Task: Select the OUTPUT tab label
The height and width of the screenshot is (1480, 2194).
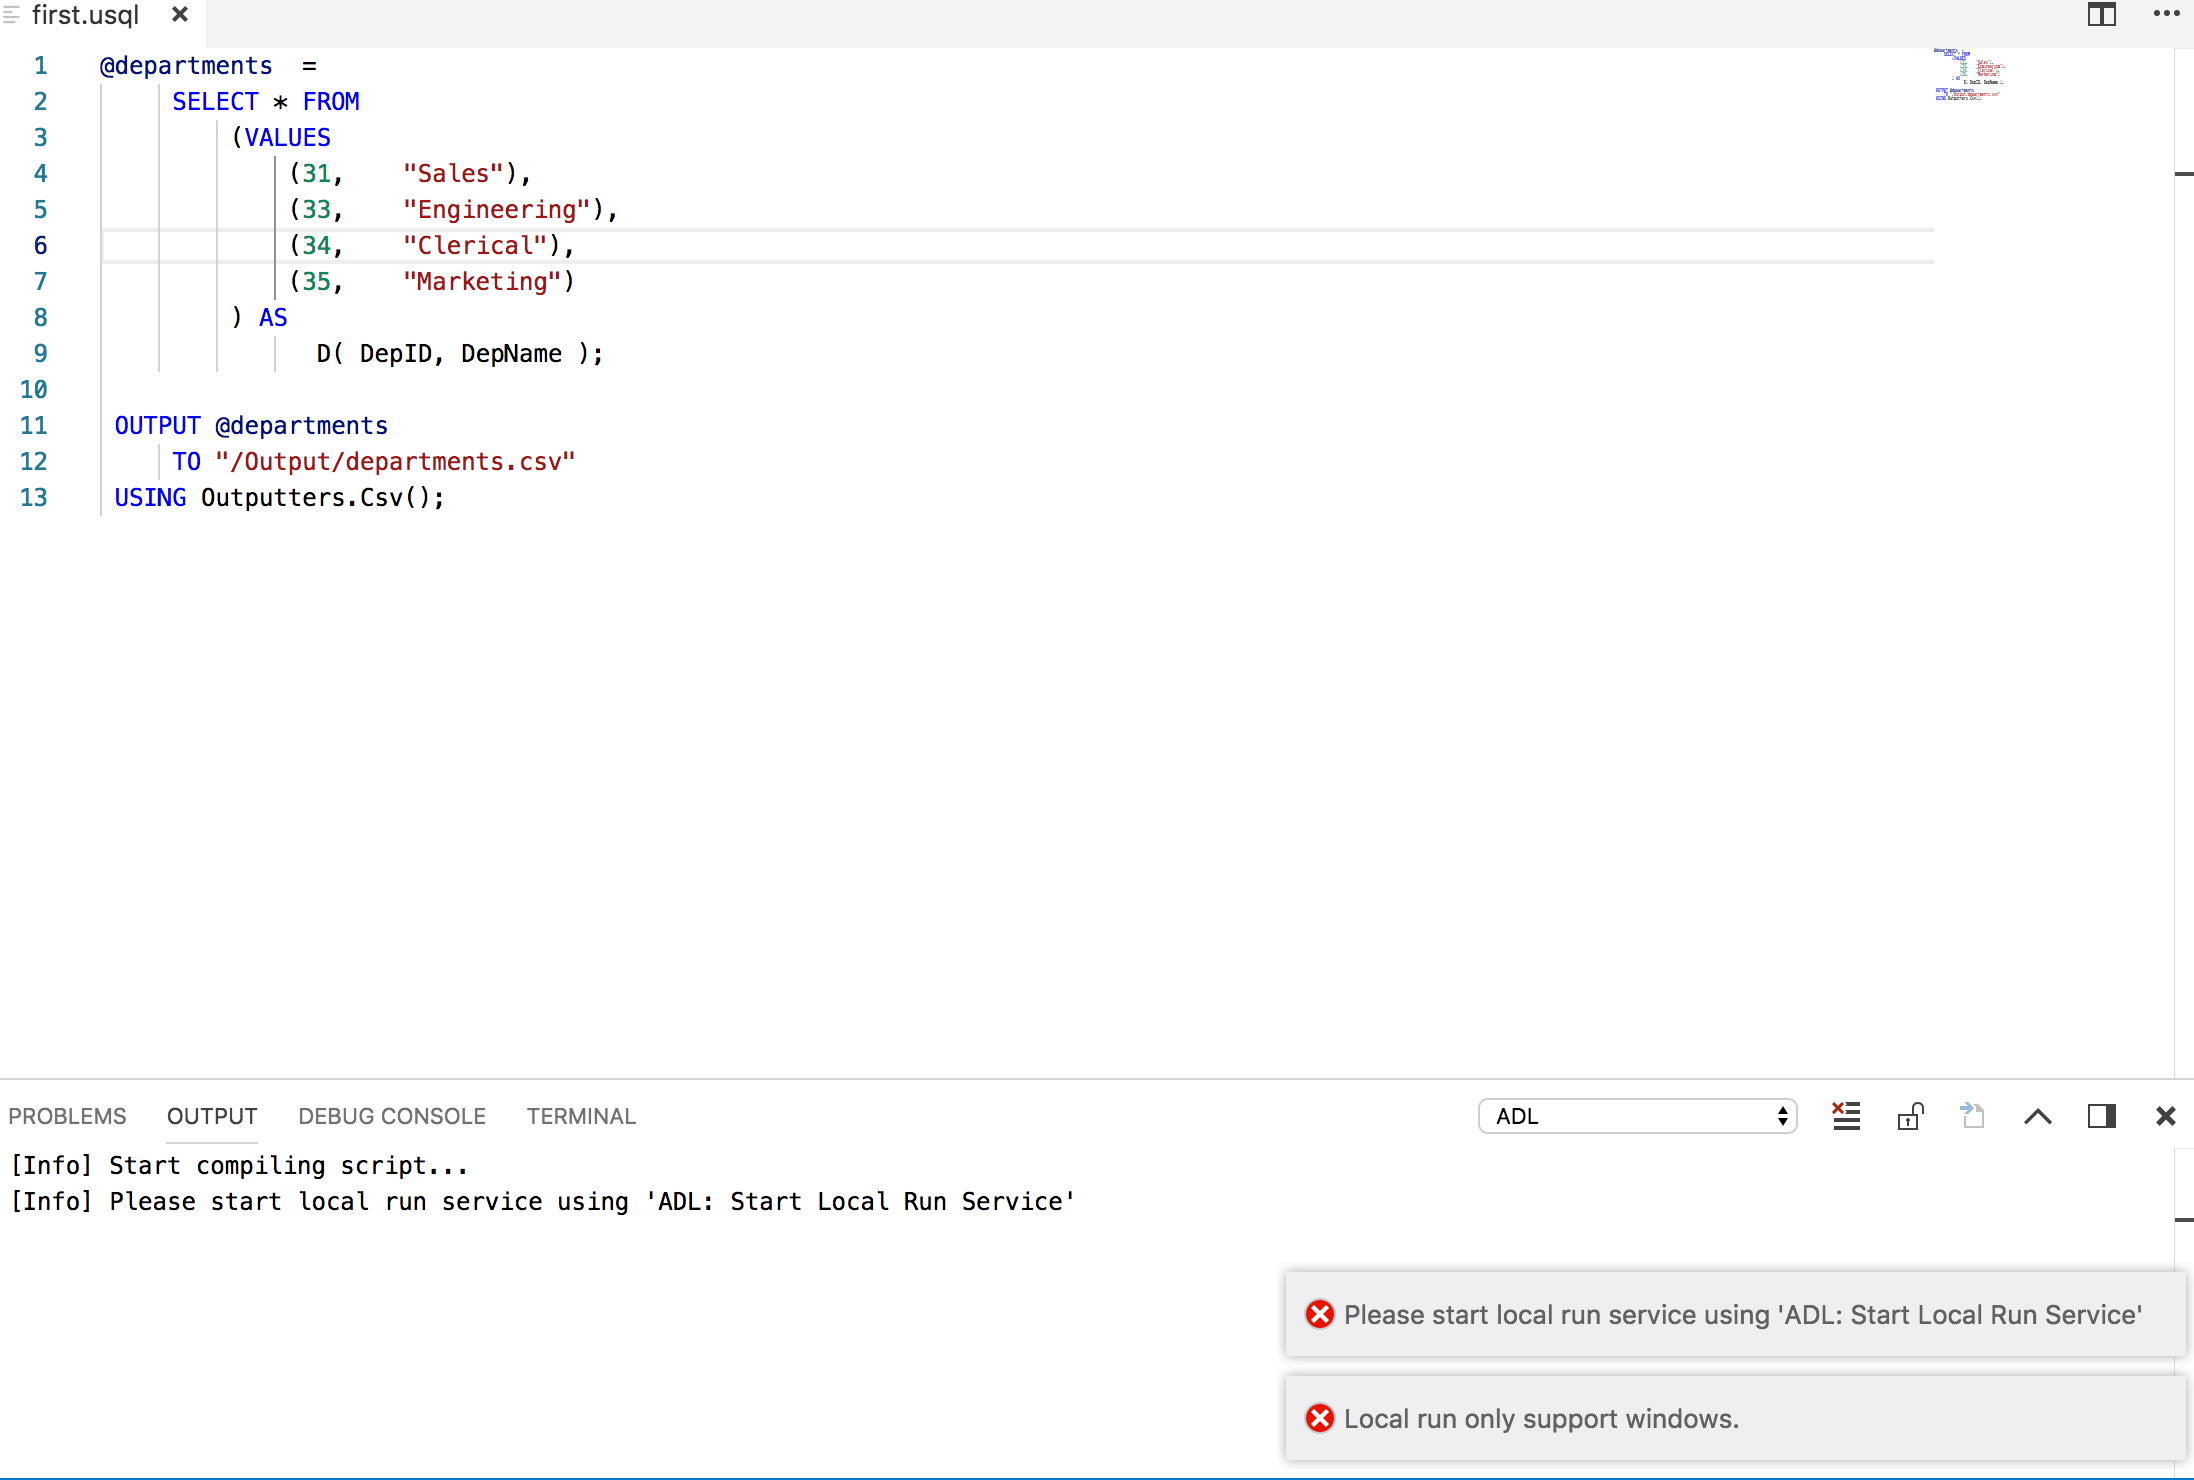Action: tap(211, 1116)
